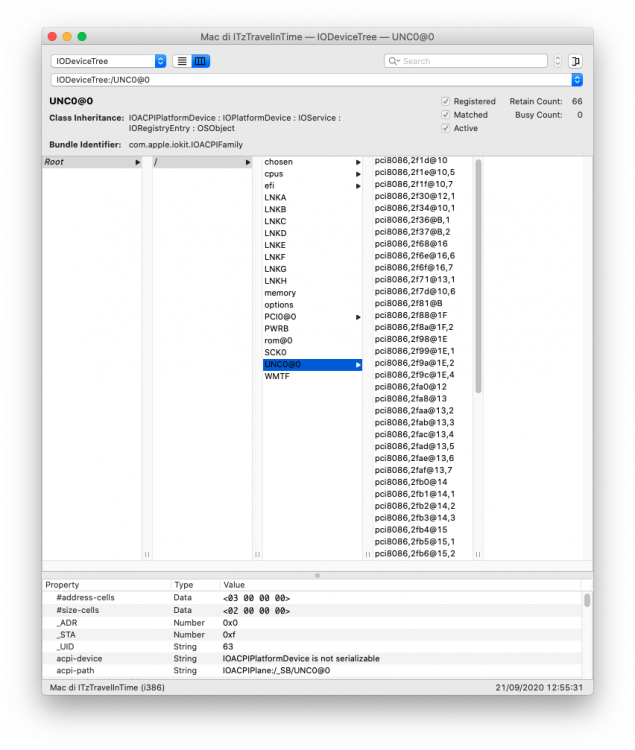Viewport: 635px width, 750px height.
Task: Select the LNKD entry
Action: click(312, 233)
